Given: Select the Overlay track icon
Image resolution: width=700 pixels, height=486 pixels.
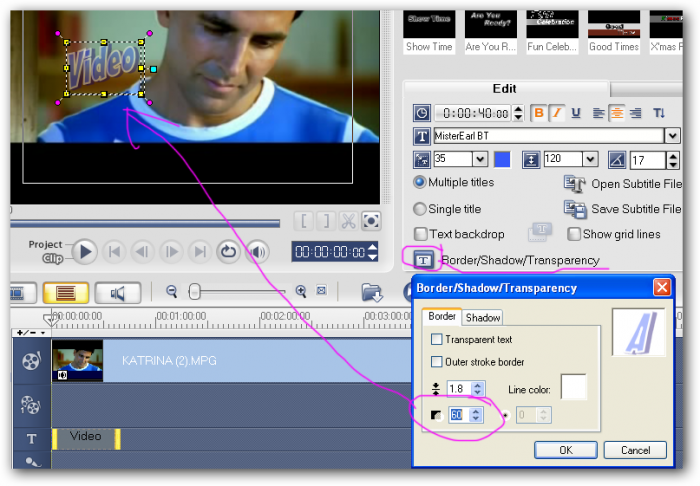Looking at the screenshot, I should (x=31, y=405).
